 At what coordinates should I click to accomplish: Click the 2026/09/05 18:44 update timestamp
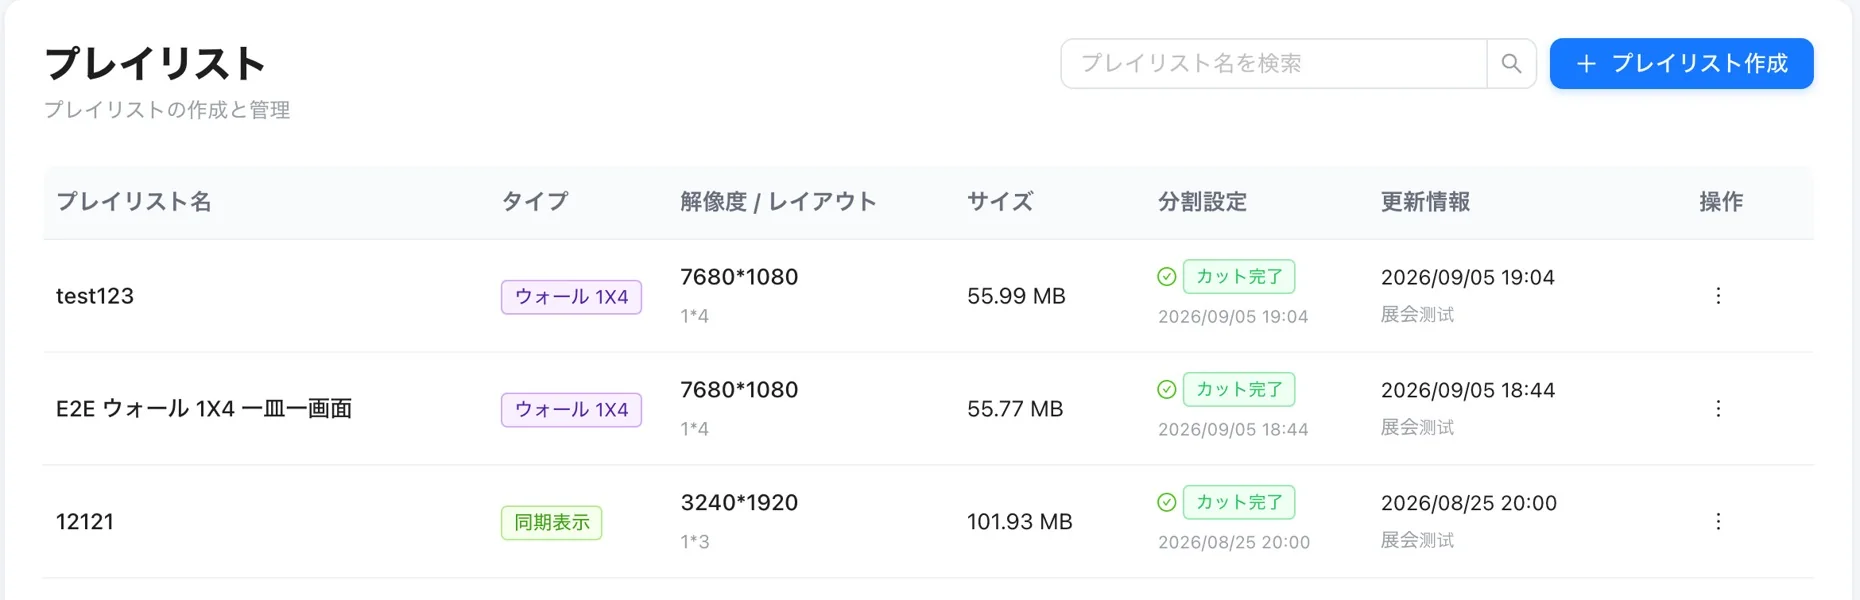tap(1468, 390)
